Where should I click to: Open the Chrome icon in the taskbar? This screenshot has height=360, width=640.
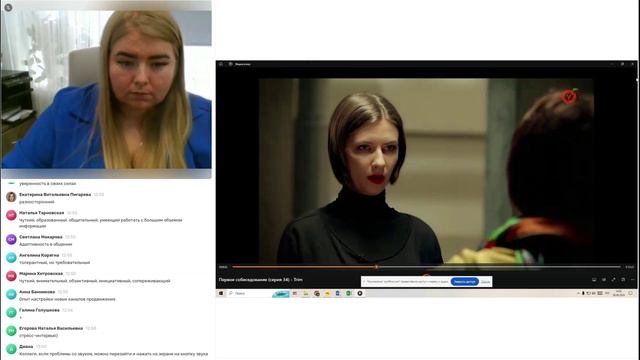coord(317,293)
